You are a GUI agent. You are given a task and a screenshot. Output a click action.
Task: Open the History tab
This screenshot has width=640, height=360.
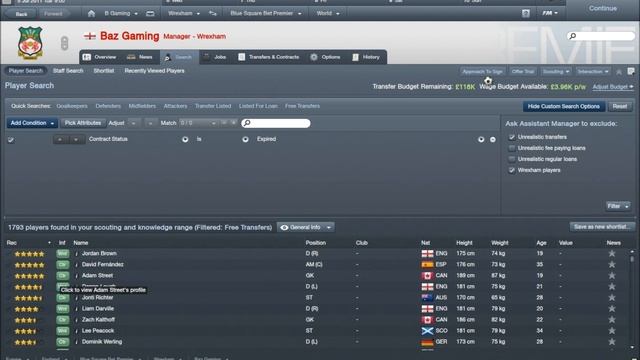click(x=366, y=57)
